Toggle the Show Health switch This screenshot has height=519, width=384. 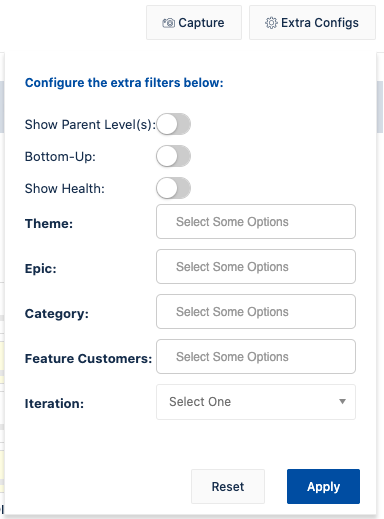tap(173, 188)
